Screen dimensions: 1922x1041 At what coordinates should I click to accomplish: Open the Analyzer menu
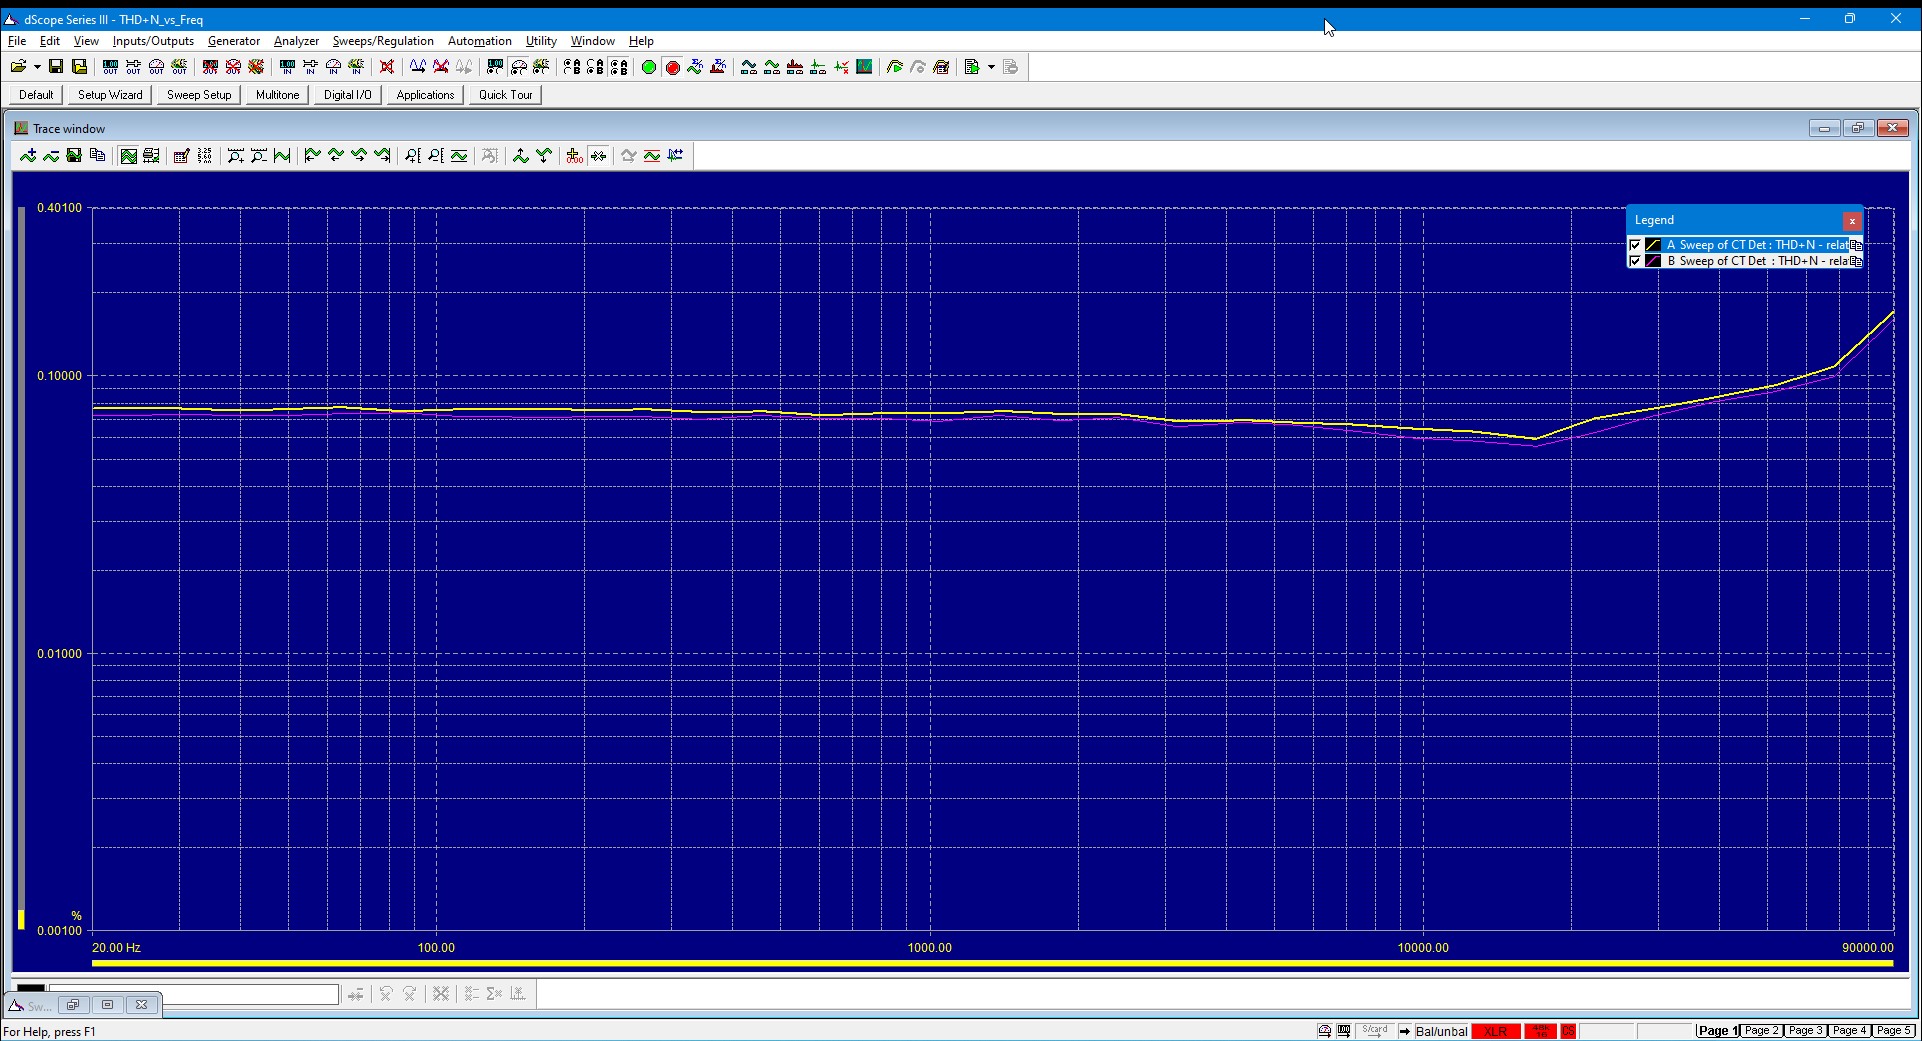(x=296, y=41)
